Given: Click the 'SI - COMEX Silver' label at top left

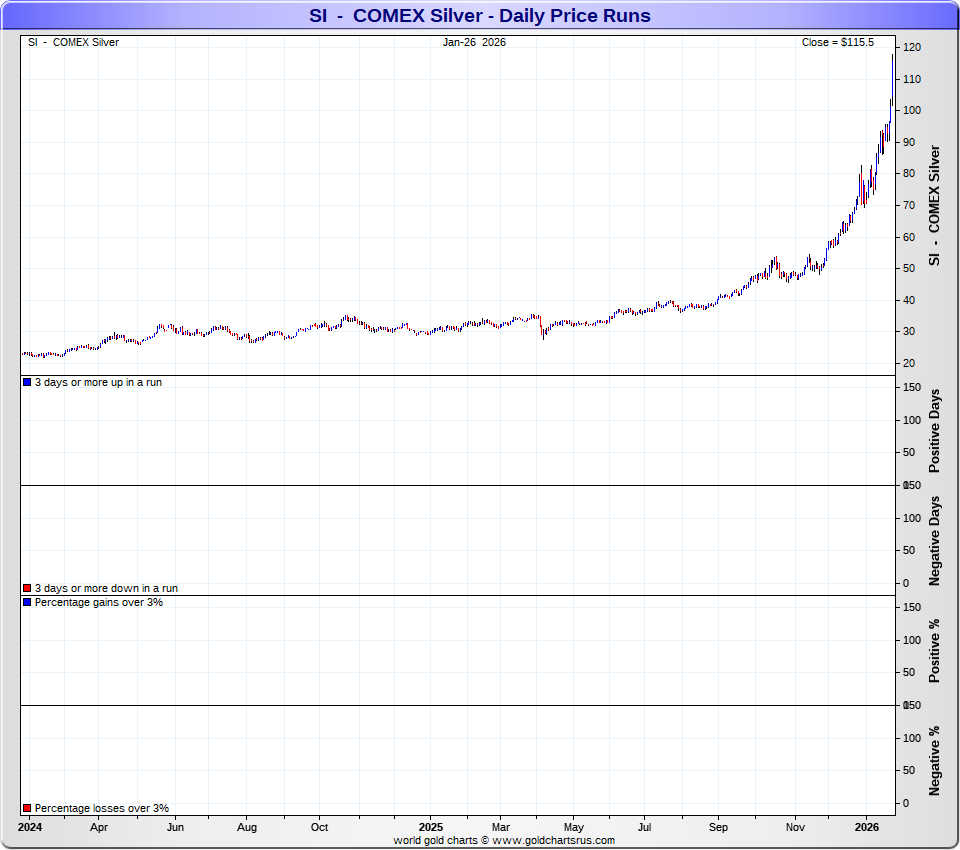Looking at the screenshot, I should [x=73, y=42].
